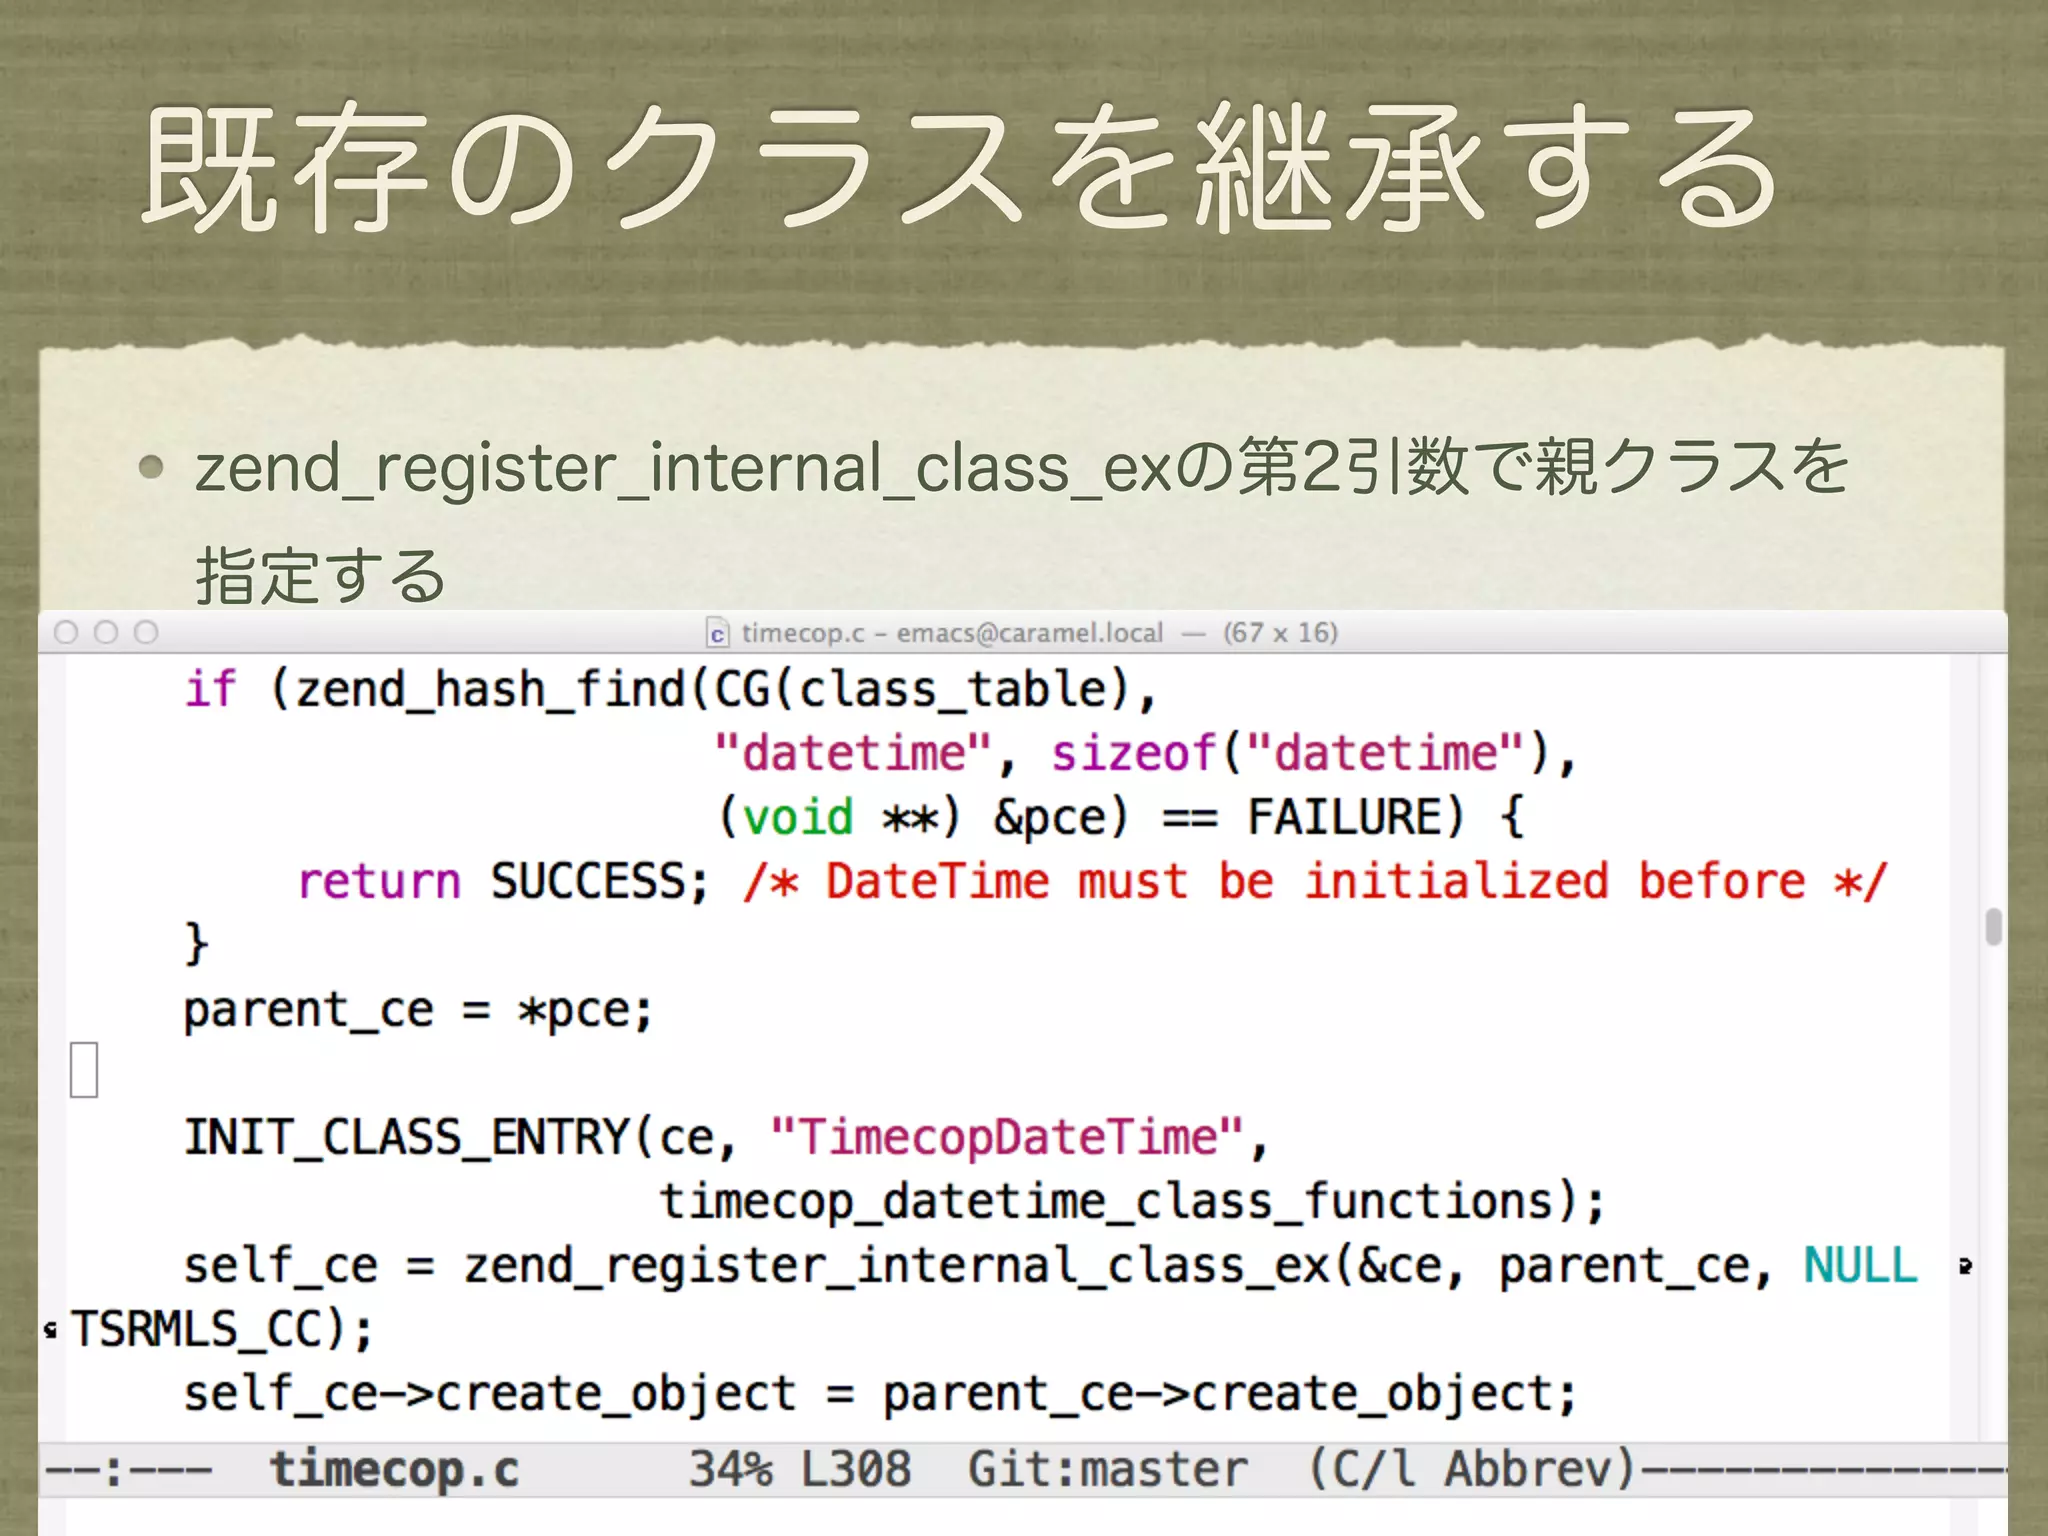Click 指定する bullet text

320,576
